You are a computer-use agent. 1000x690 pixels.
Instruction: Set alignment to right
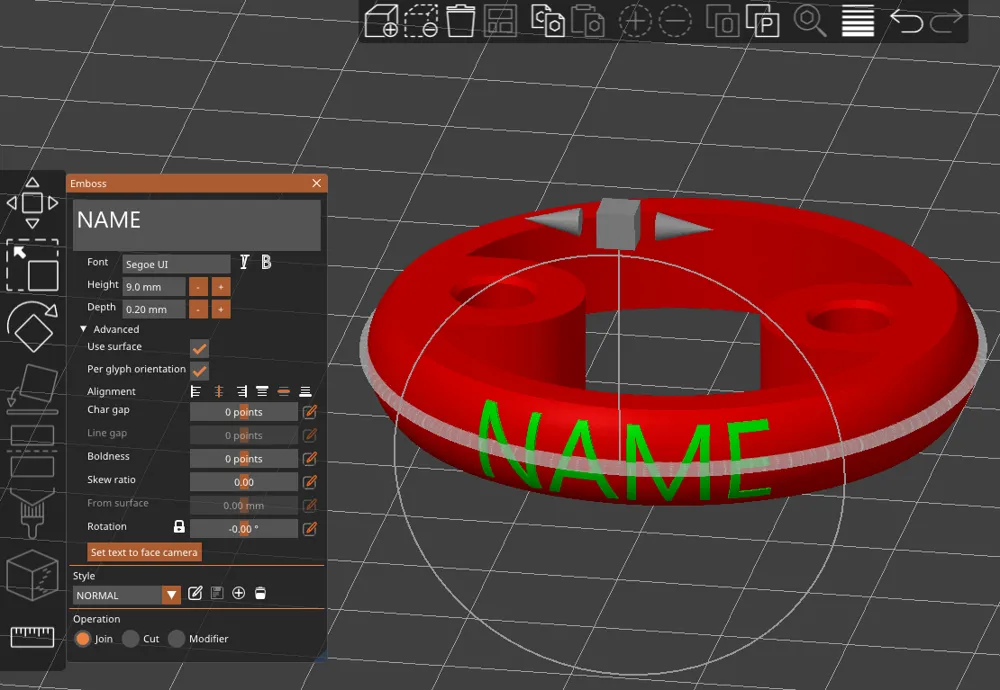coord(241,392)
